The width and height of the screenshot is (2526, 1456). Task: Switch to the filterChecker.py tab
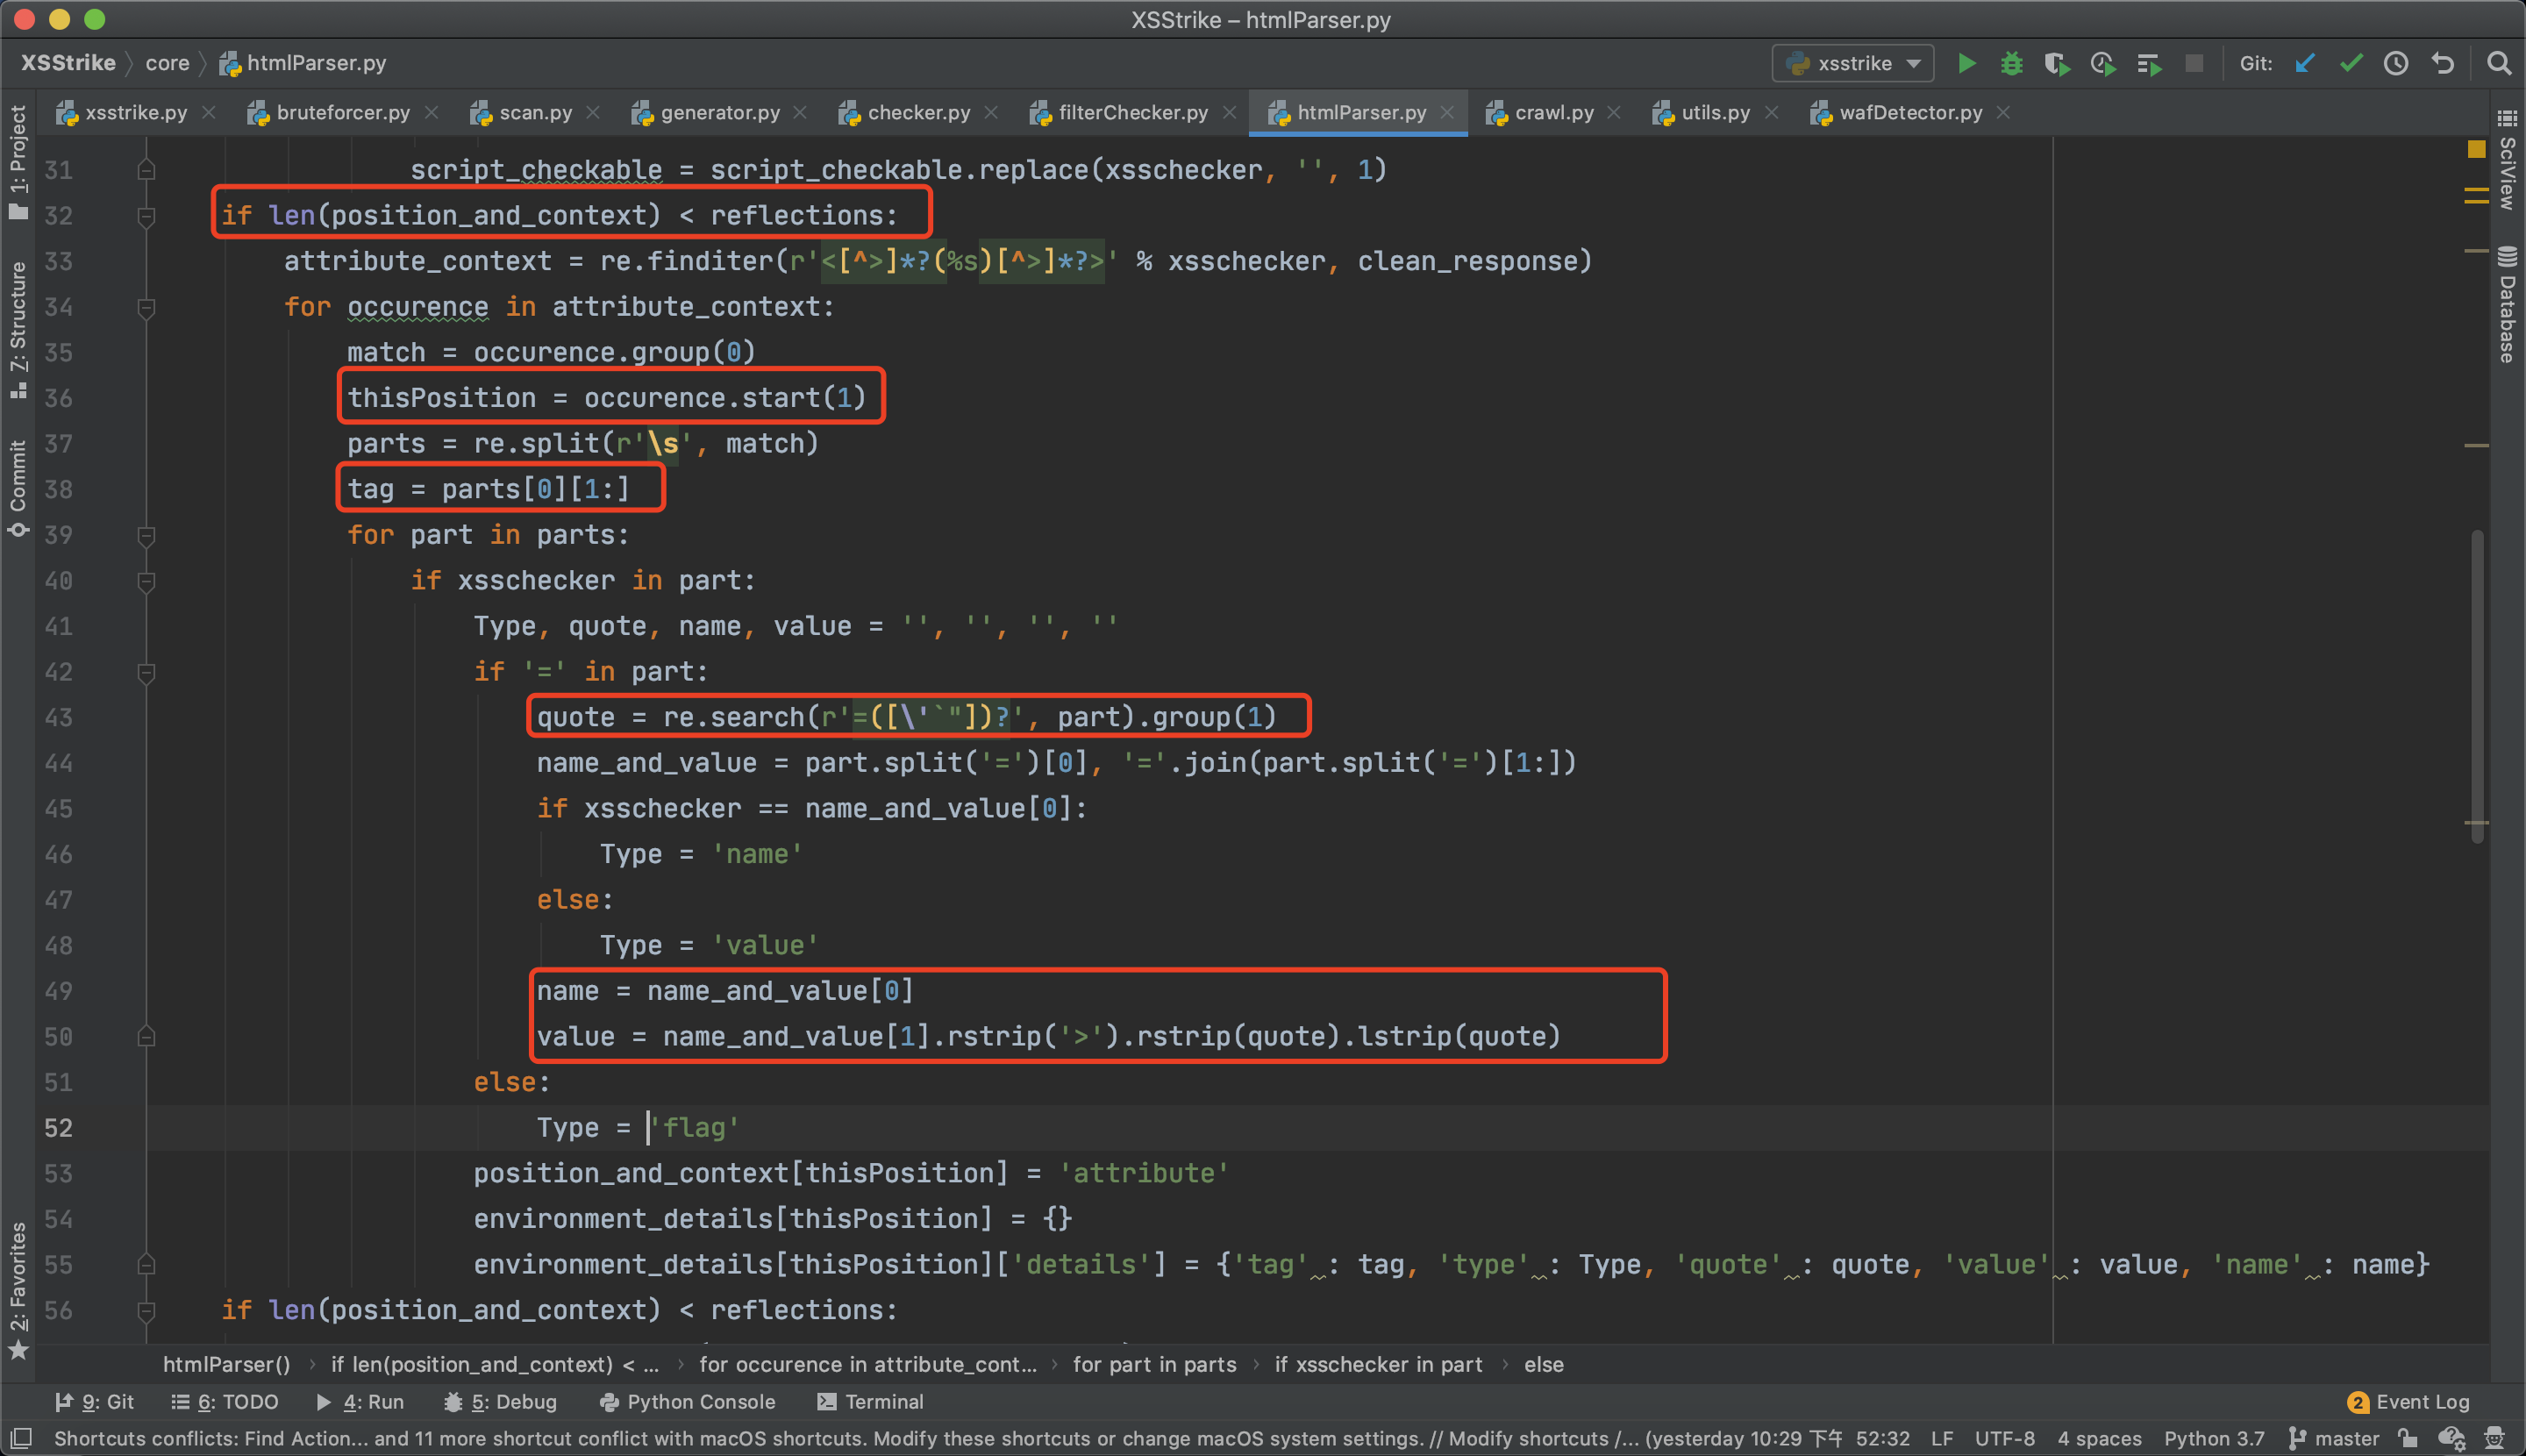1132,112
